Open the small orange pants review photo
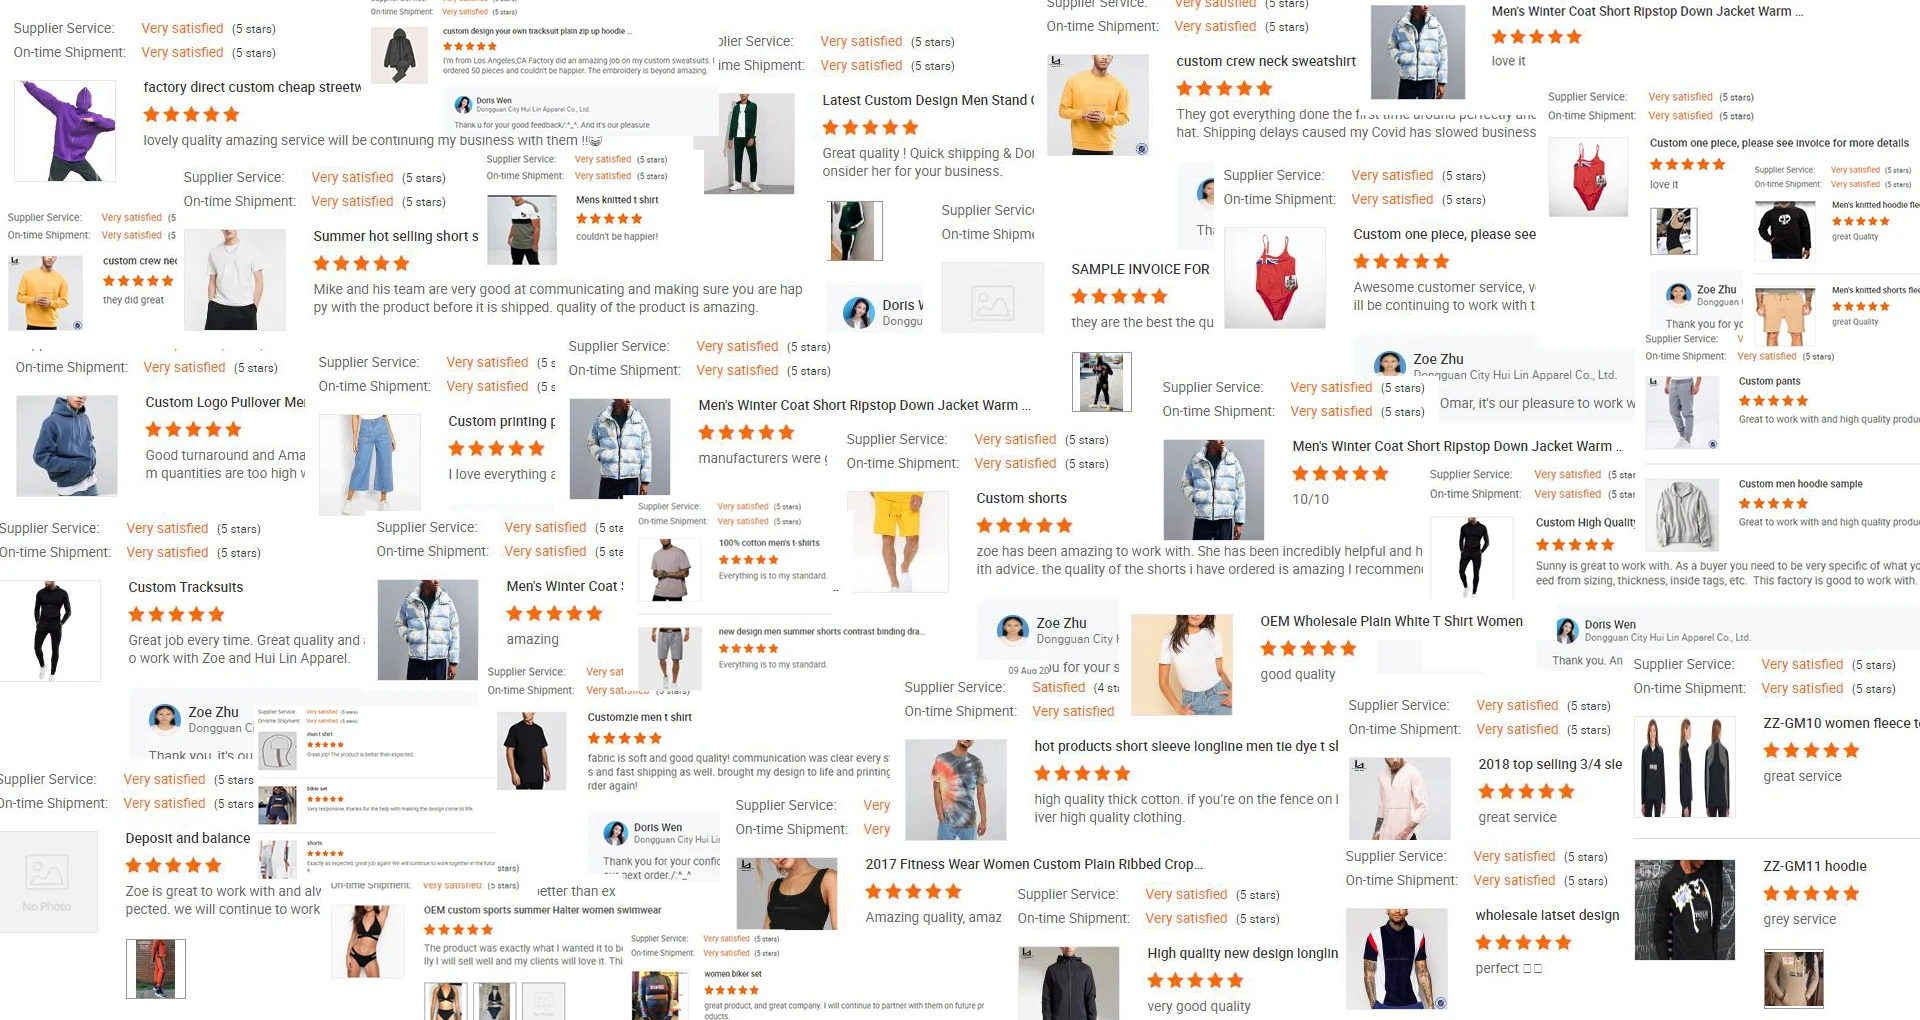The image size is (1920, 1020). [156, 969]
